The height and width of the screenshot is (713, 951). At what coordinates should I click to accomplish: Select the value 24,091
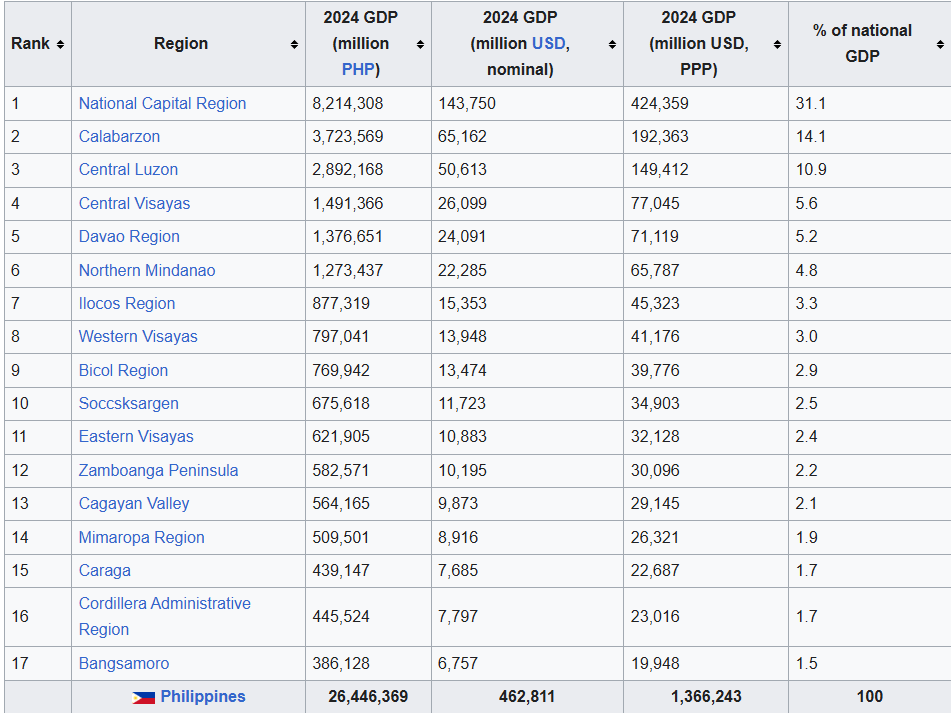click(x=462, y=236)
